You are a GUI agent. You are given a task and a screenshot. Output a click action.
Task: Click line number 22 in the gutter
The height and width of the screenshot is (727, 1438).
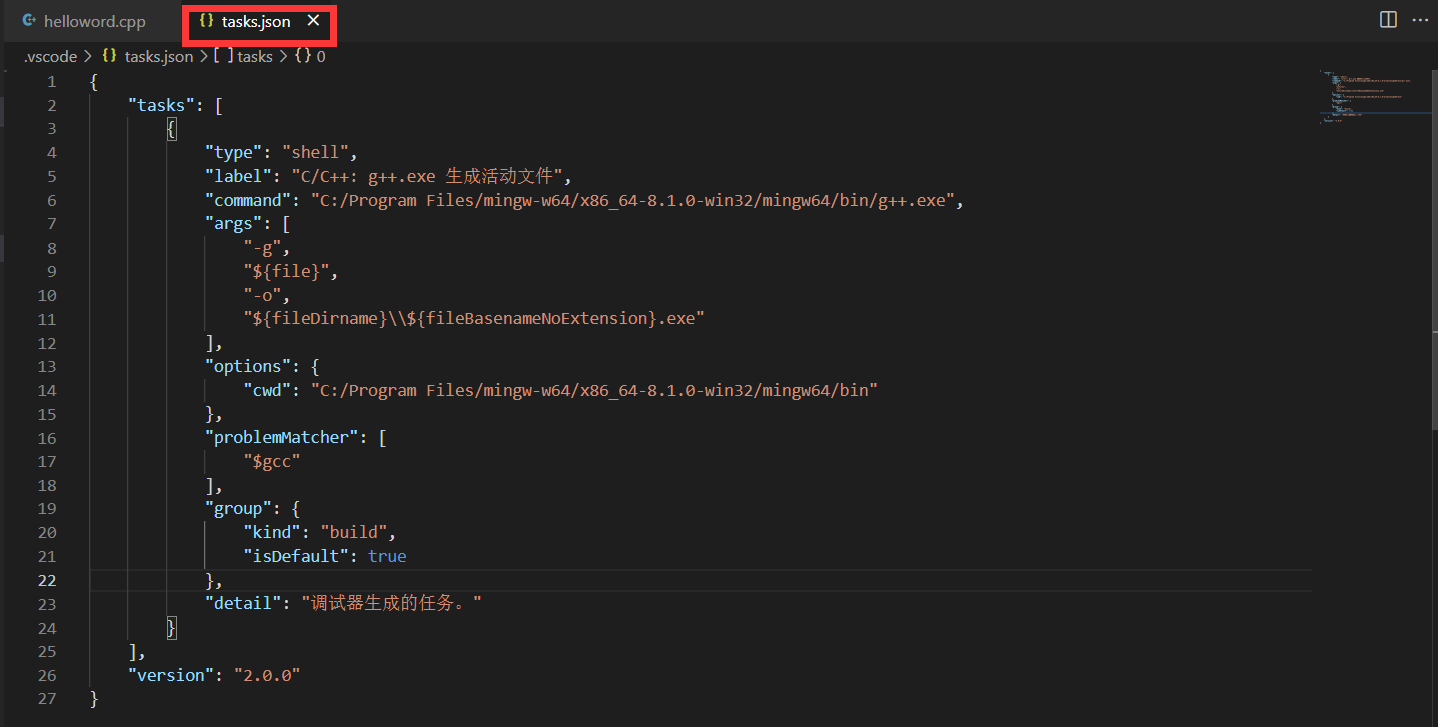pyautogui.click(x=47, y=580)
